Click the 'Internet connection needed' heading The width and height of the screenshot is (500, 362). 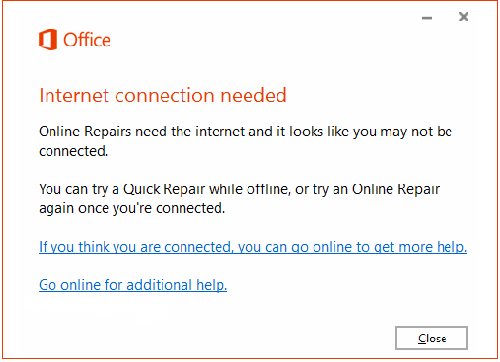pyautogui.click(x=163, y=95)
